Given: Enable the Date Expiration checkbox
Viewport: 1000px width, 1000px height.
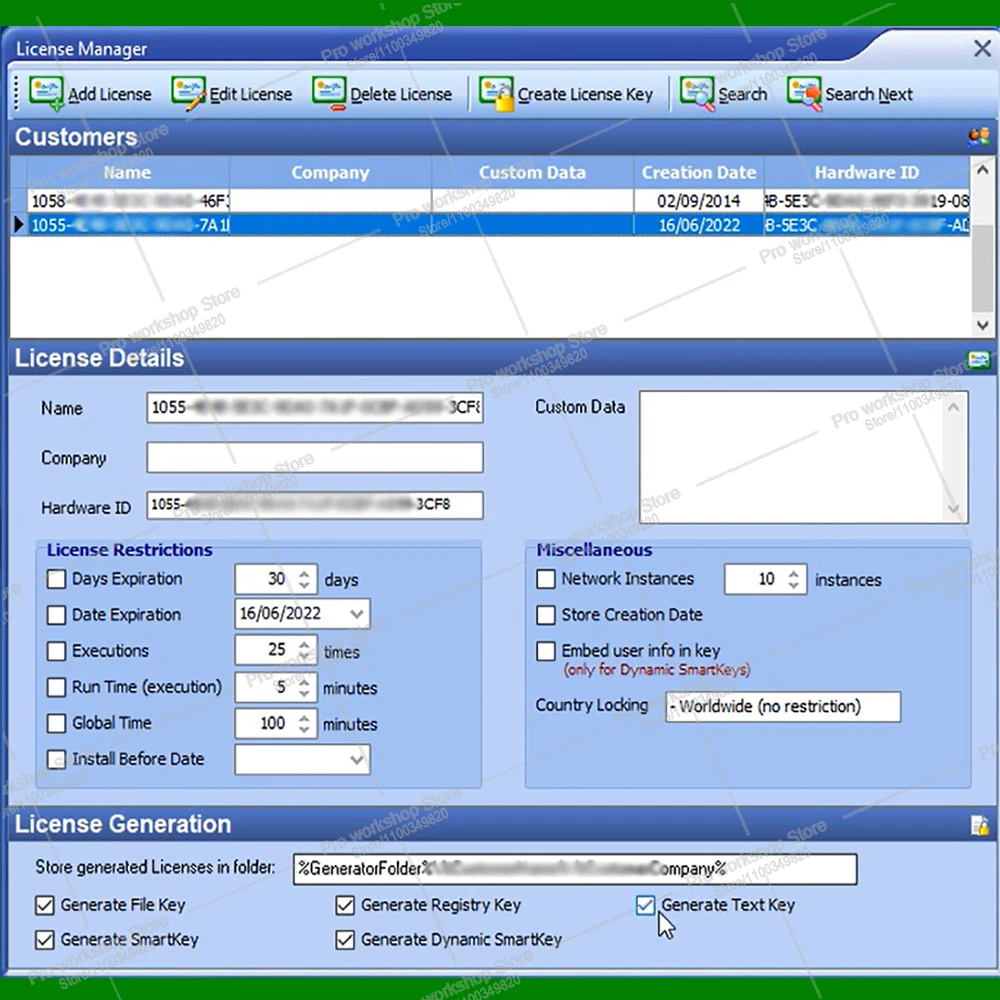Looking at the screenshot, I should (56, 615).
